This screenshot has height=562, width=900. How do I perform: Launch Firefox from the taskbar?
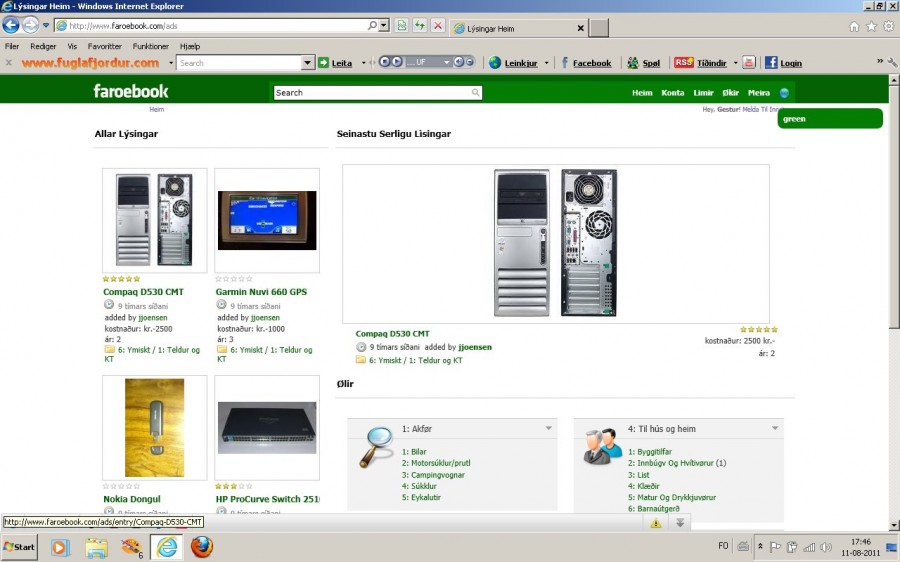pos(201,547)
